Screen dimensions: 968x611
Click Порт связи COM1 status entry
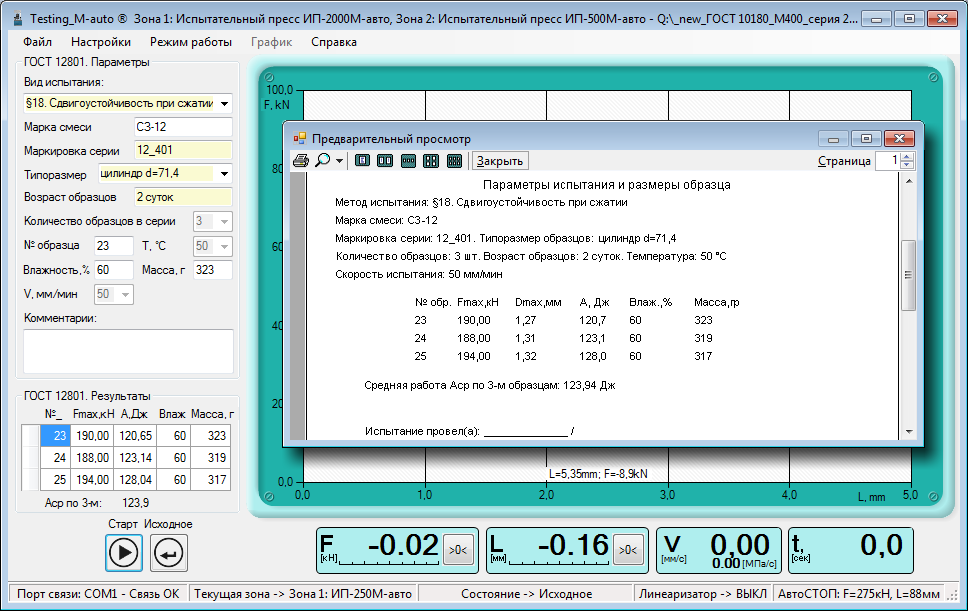click(98, 594)
